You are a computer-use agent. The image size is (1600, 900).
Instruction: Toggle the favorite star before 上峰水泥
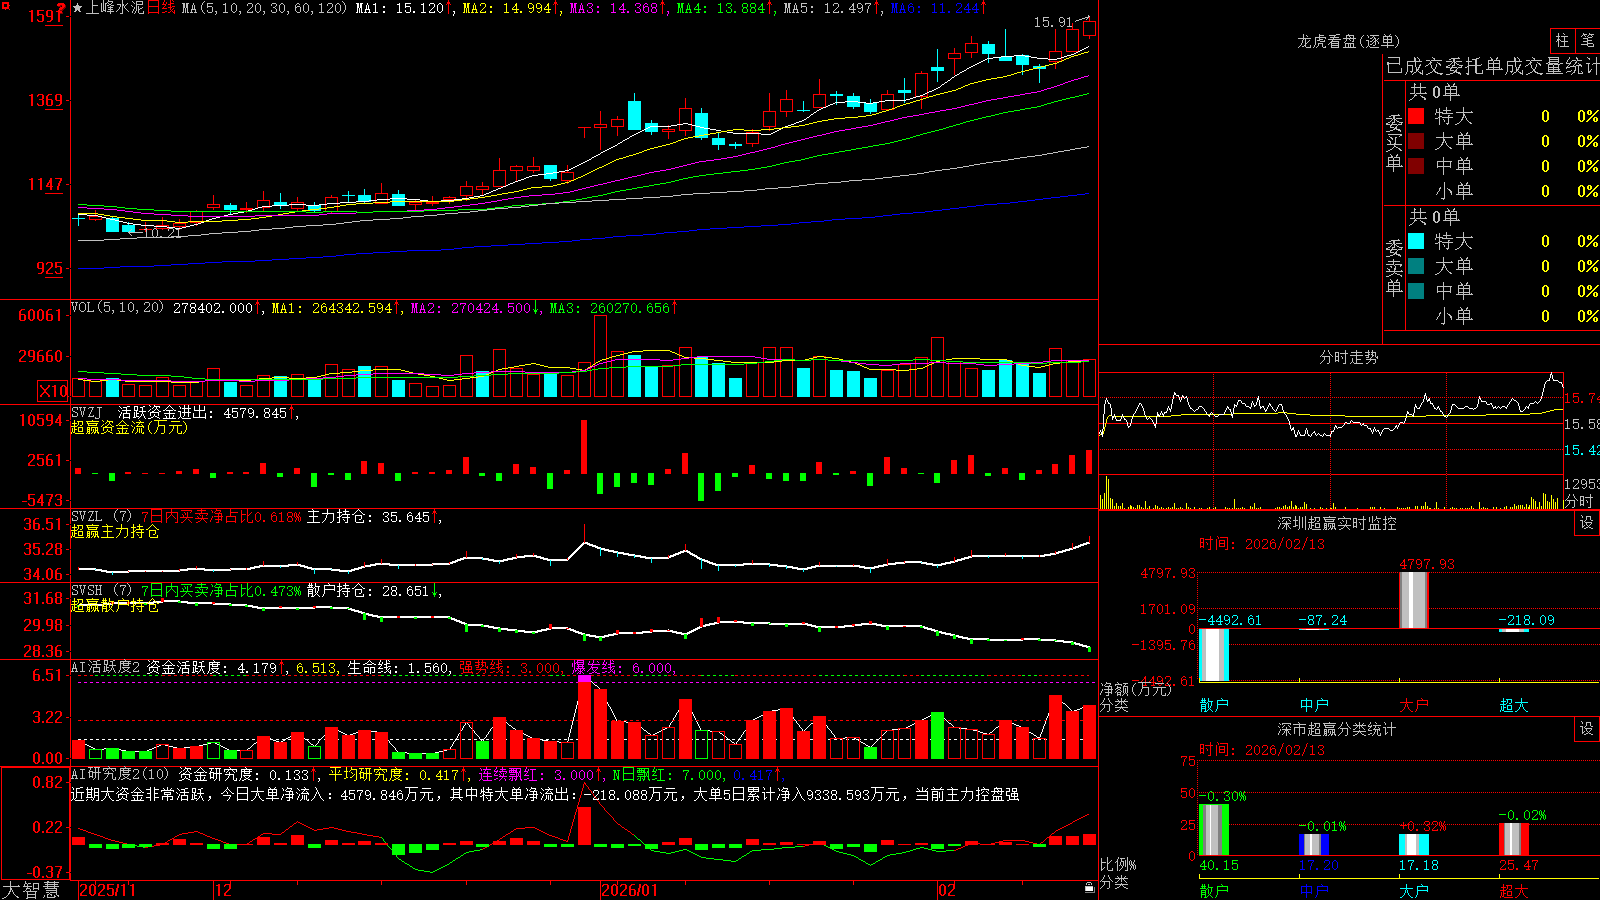pyautogui.click(x=78, y=8)
